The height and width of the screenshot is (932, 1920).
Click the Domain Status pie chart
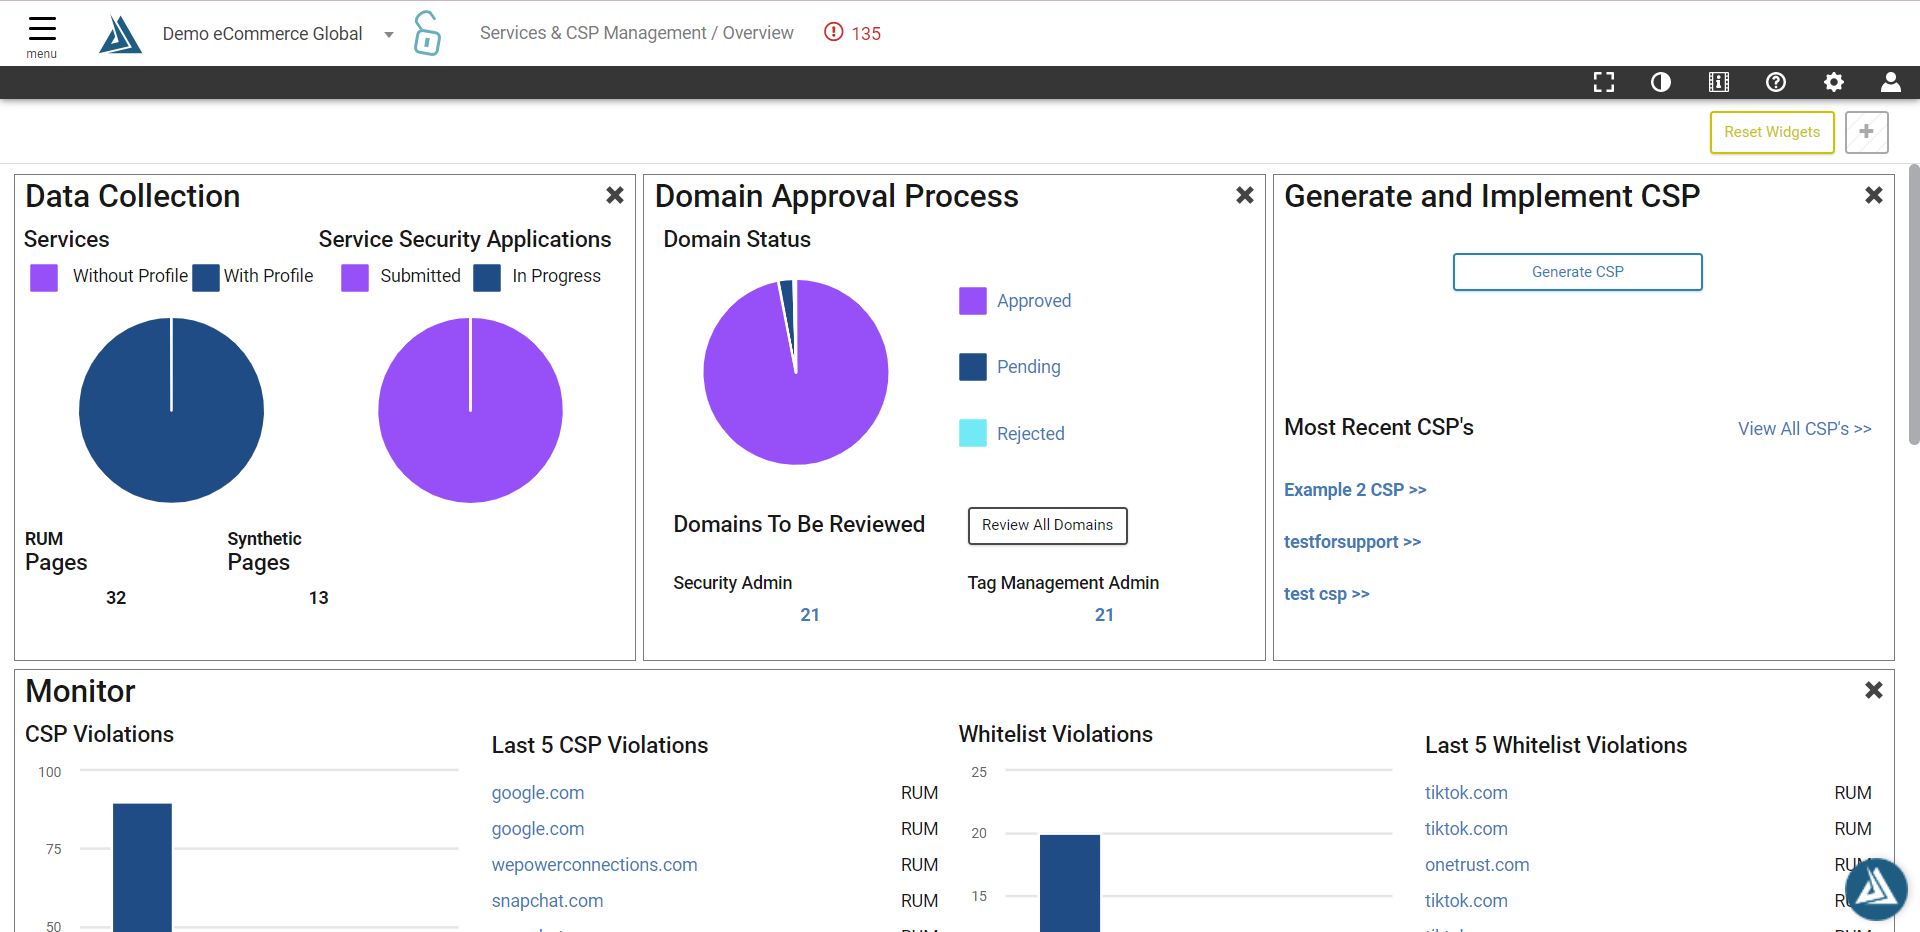tap(796, 372)
